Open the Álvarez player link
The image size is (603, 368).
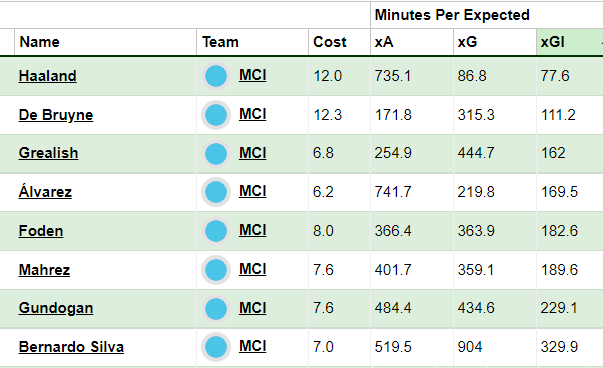[x=45, y=191]
